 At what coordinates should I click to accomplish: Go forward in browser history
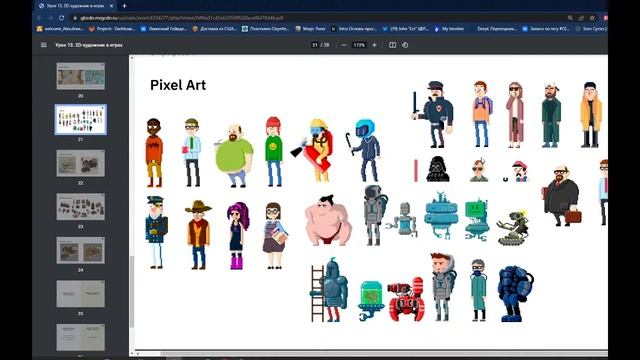(50, 18)
